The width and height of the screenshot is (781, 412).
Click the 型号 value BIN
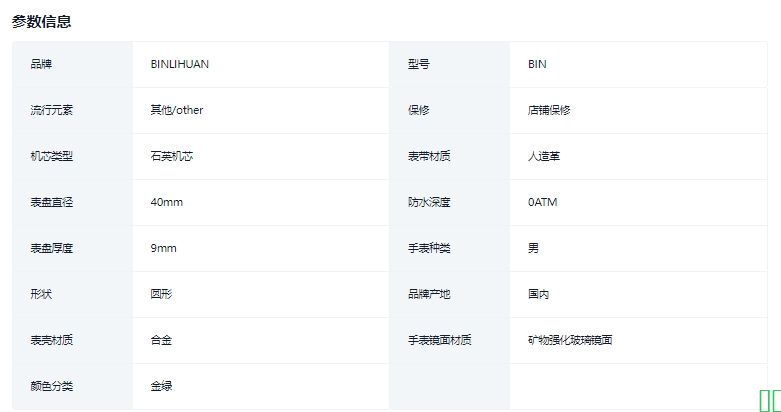coord(537,64)
